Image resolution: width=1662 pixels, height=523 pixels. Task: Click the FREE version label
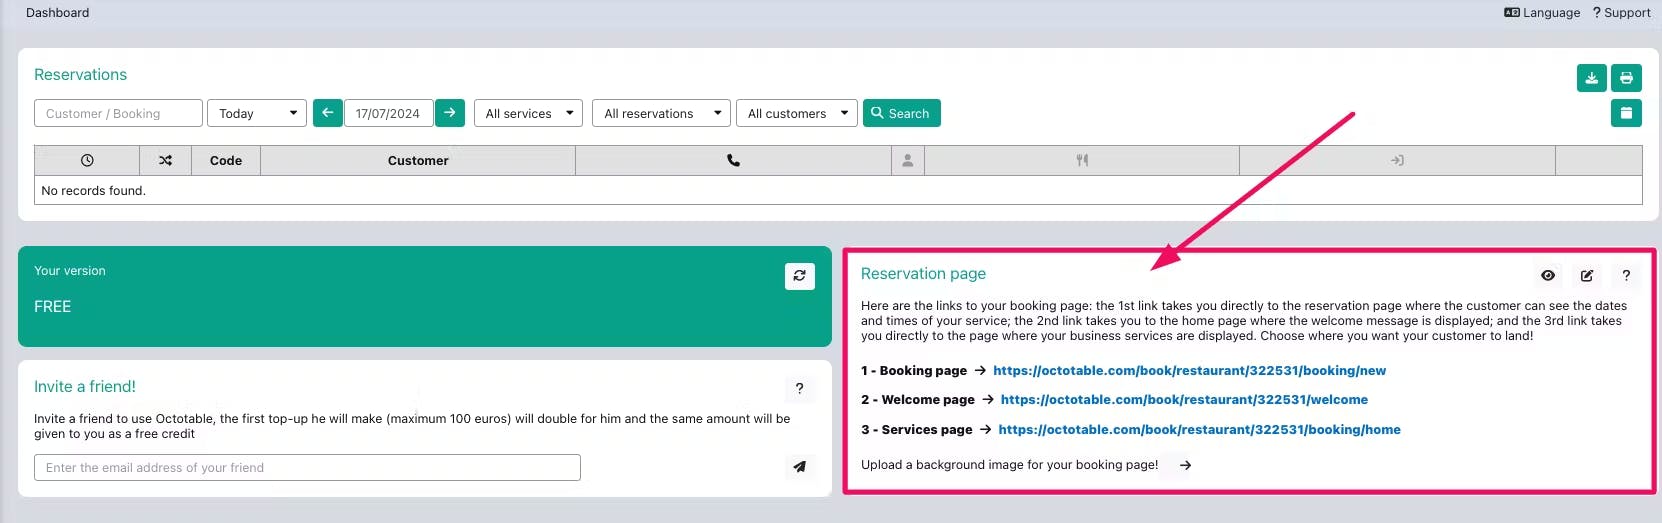pos(52,307)
